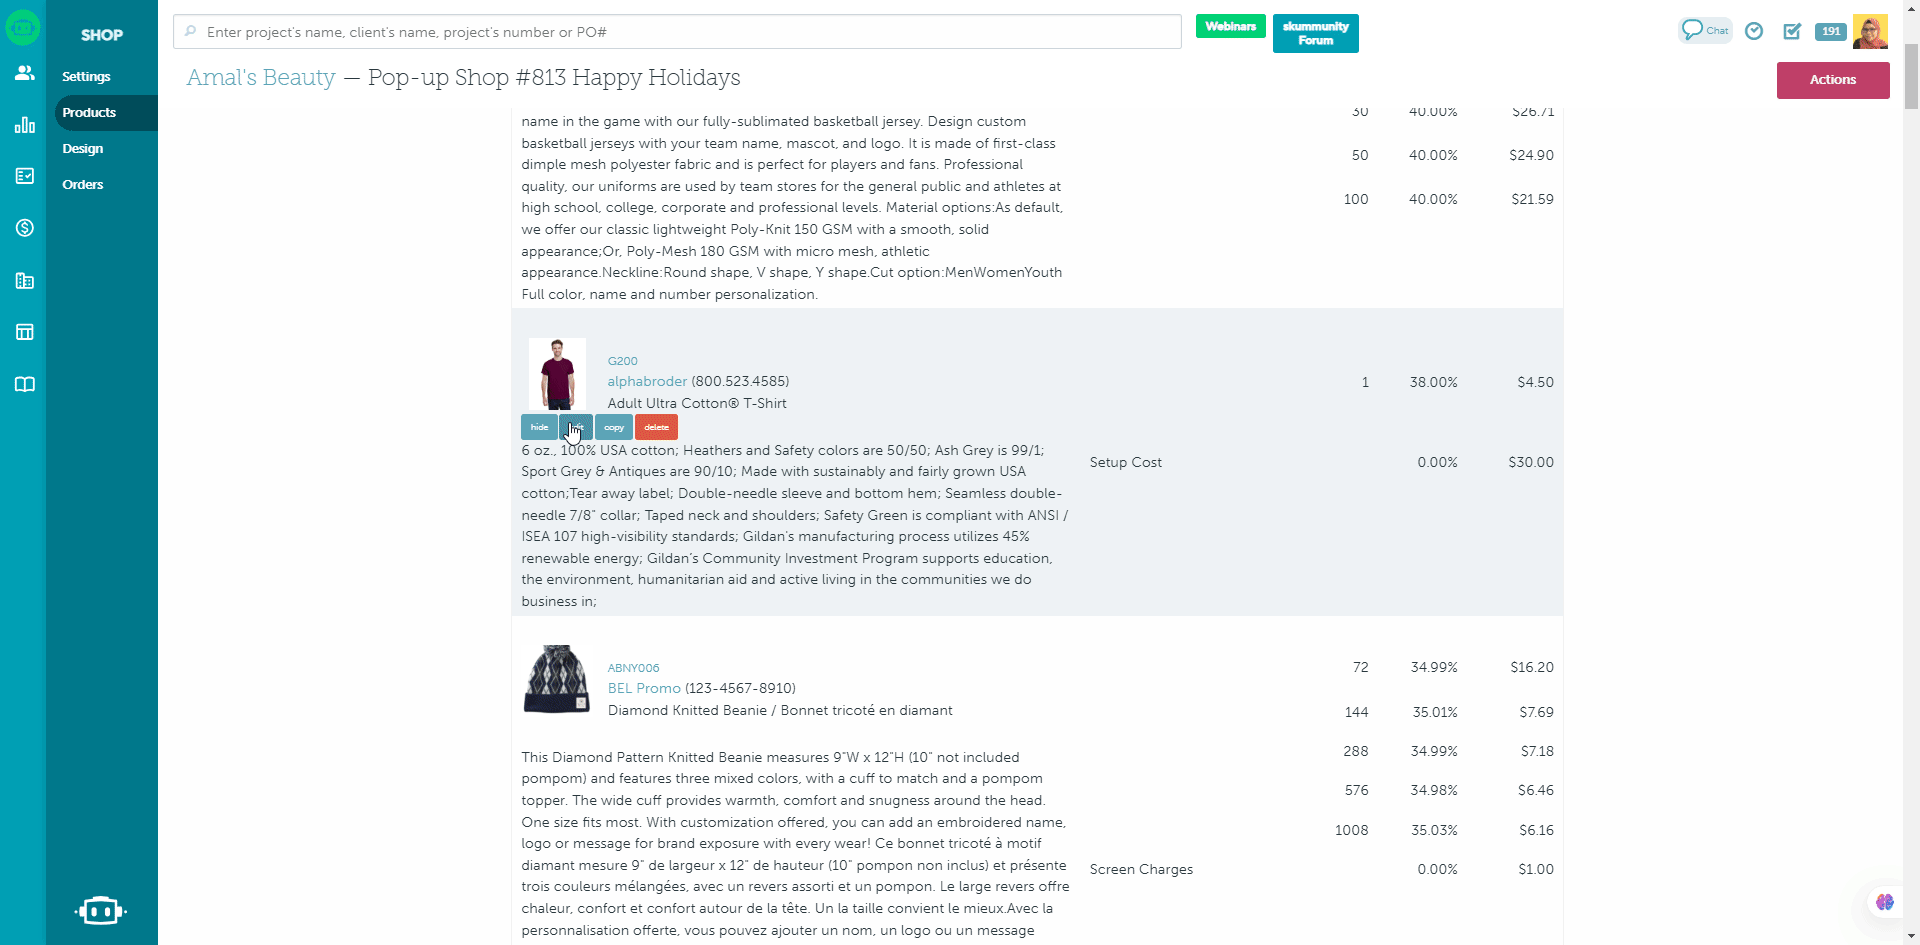Hide the Adult Ultra Cotton T-Shirt product
Screen dimensions: 1920x945
click(x=539, y=427)
